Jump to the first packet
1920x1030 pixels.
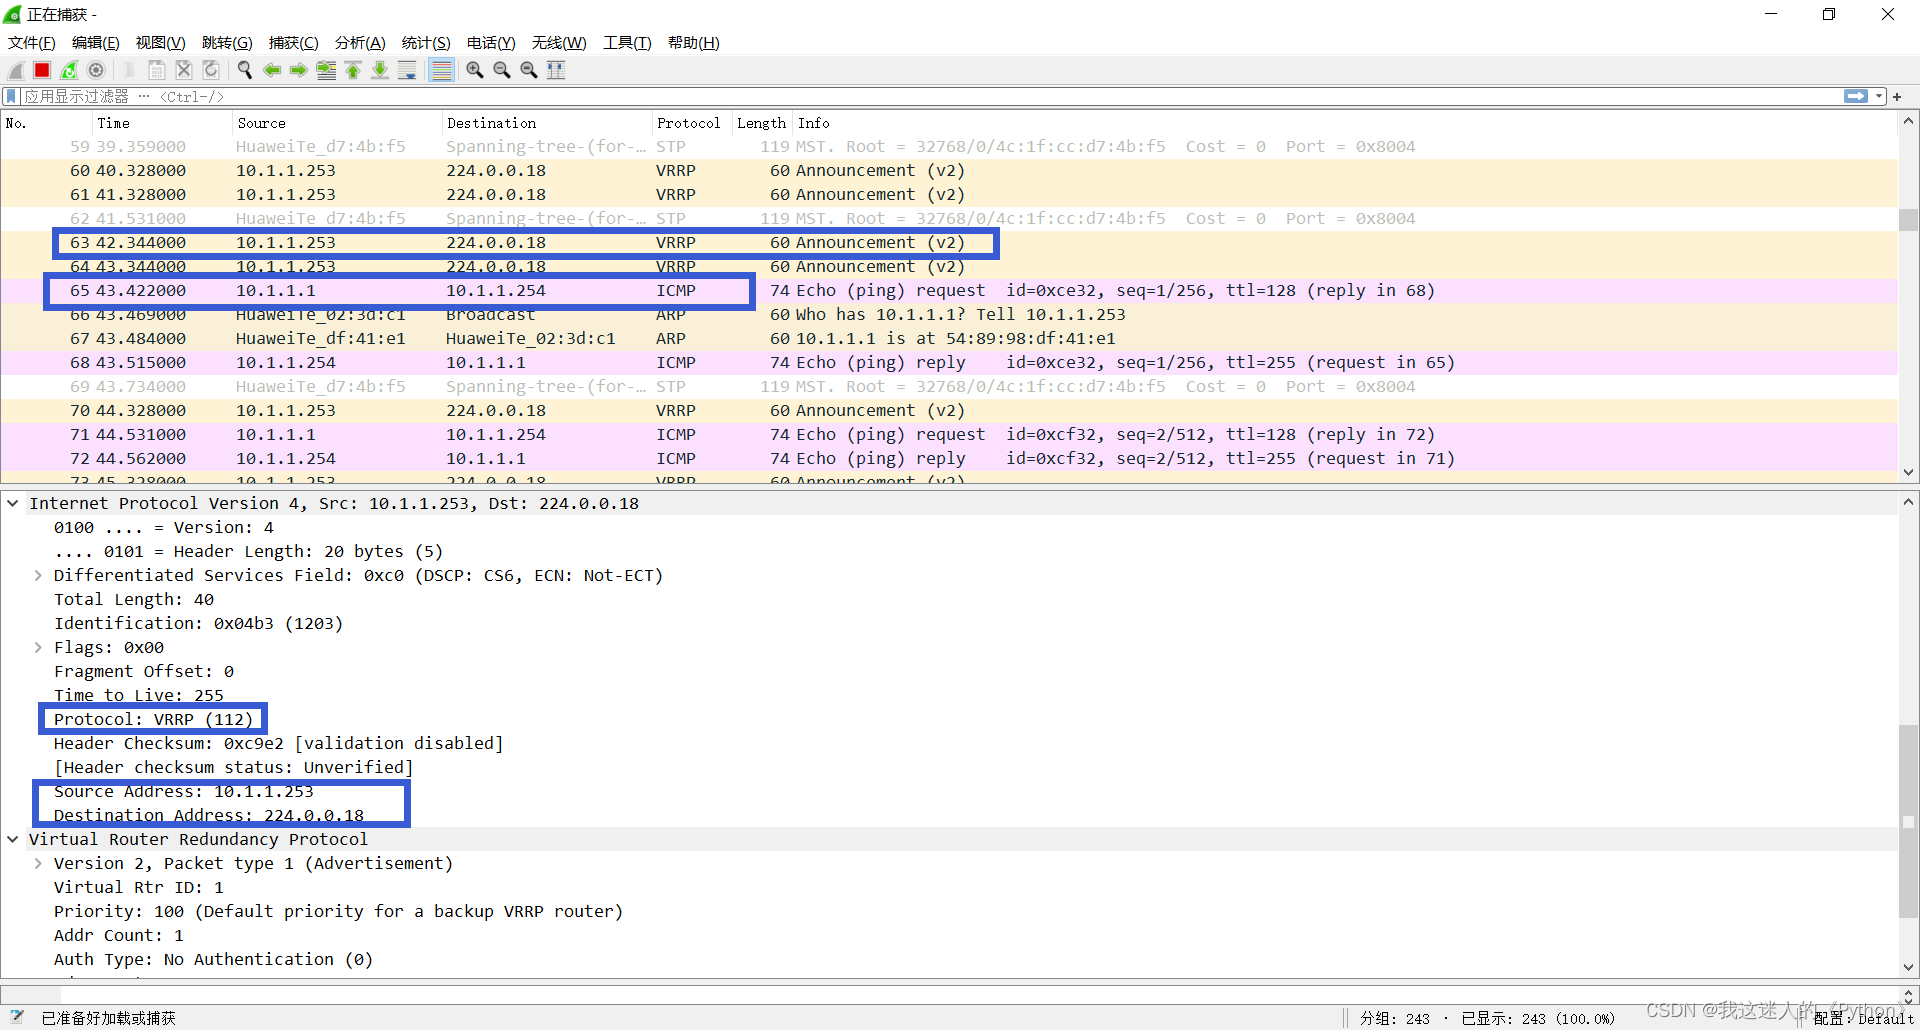tap(353, 70)
